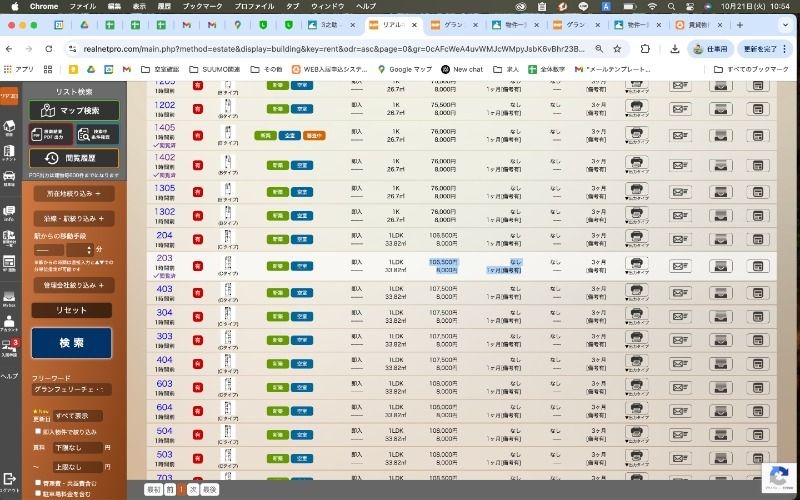The width and height of the screenshot is (800, 500).
Task: Expand 沿線・駅絞り込み filter
Action: [74, 218]
